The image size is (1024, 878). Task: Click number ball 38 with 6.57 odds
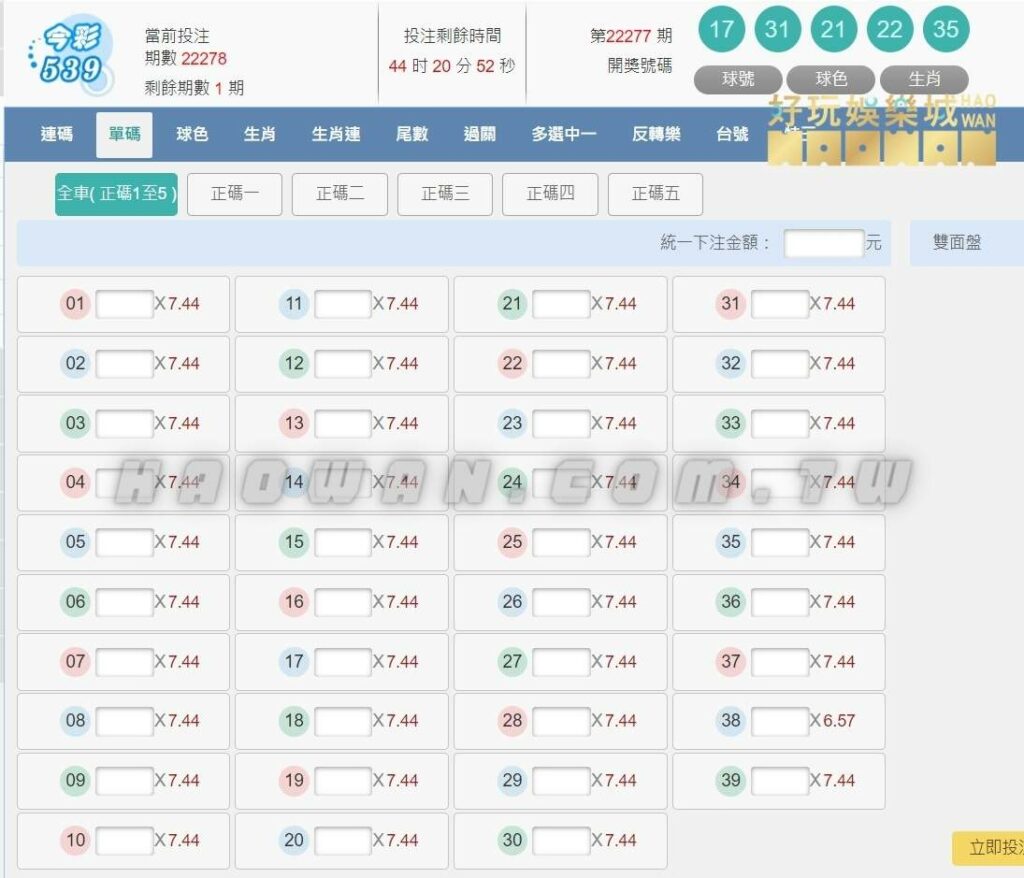coord(731,721)
